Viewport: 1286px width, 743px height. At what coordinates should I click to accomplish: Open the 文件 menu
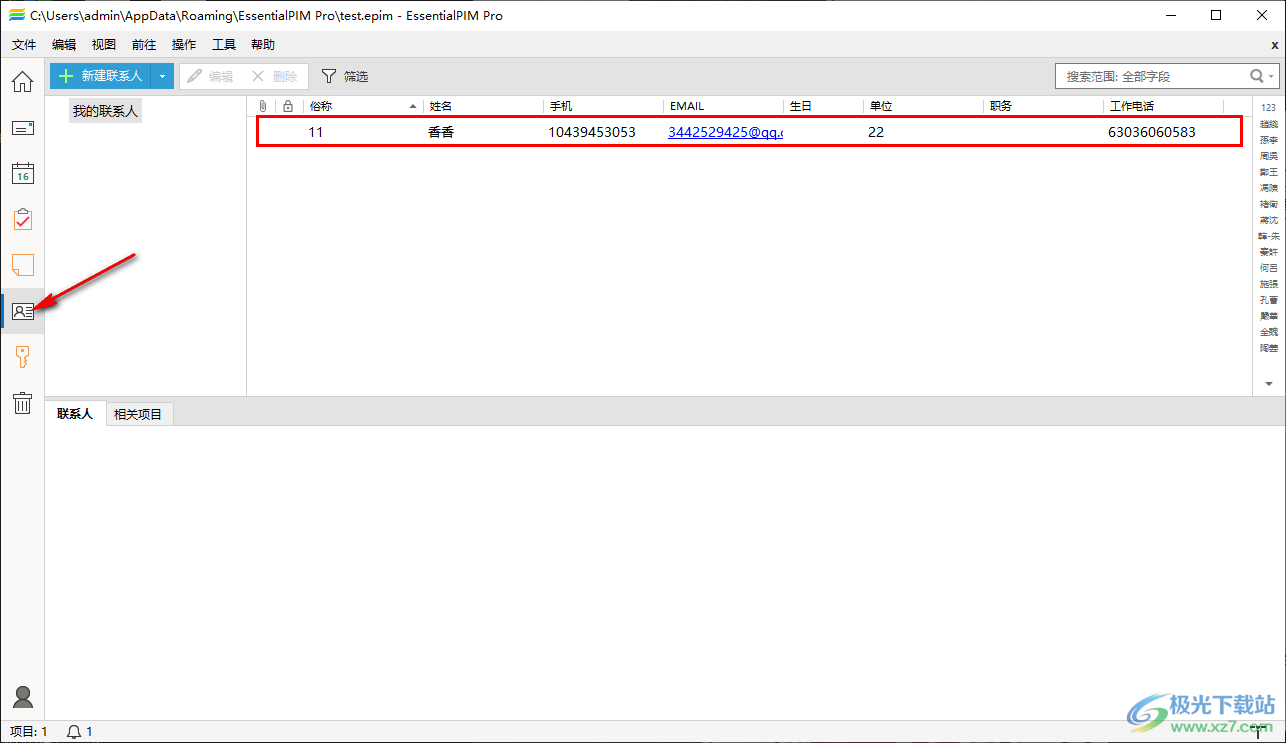[24, 45]
